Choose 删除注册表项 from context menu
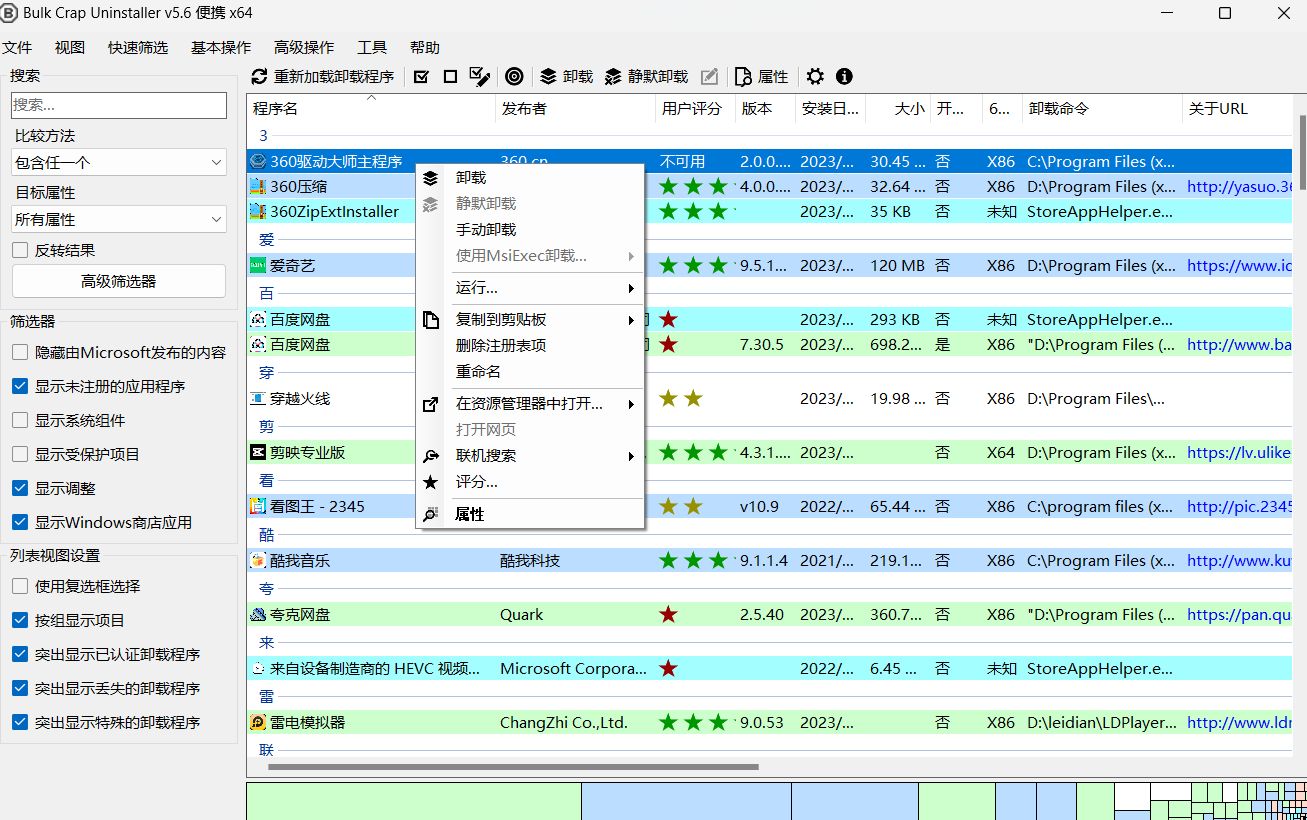This screenshot has height=820, width=1307. [530, 345]
